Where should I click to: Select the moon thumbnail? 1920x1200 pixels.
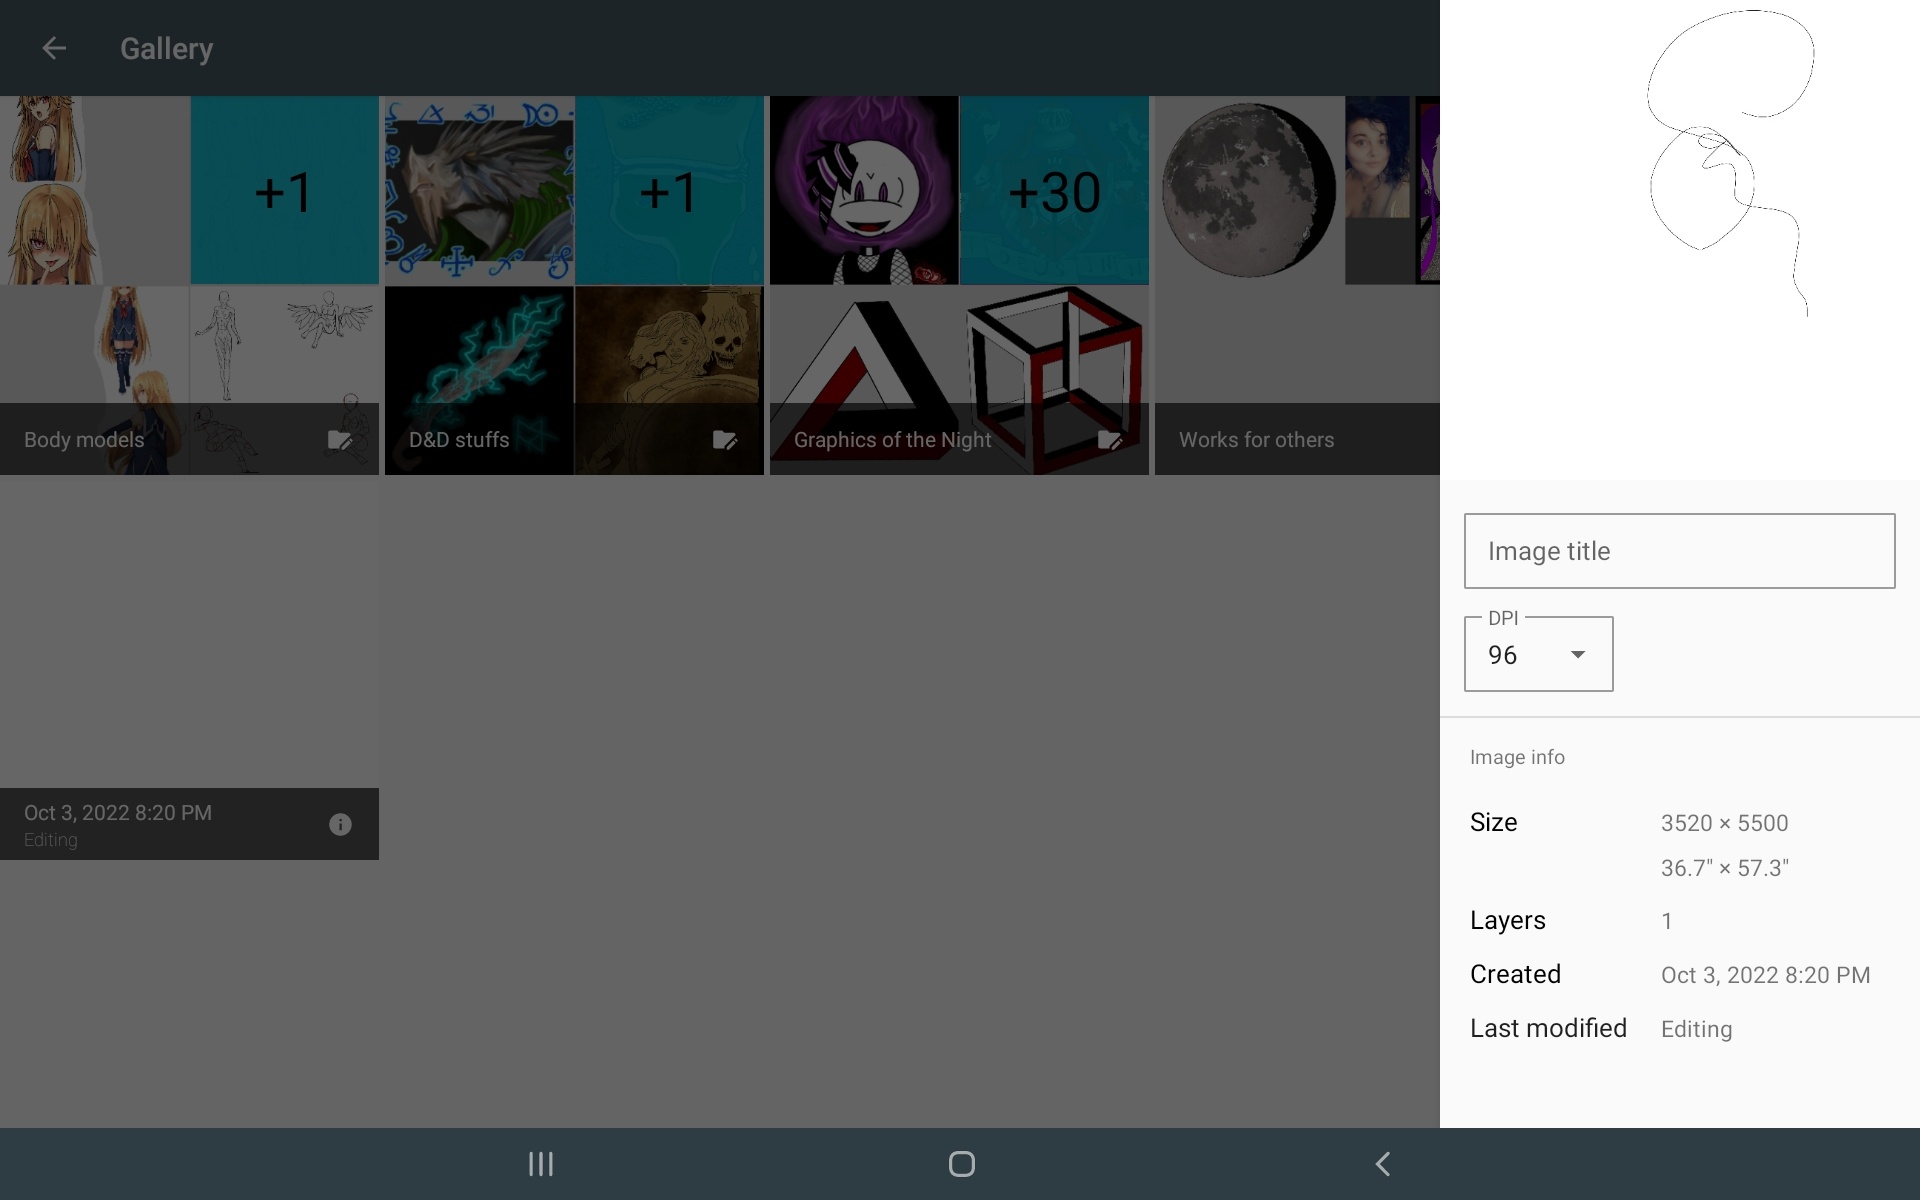coord(1248,191)
